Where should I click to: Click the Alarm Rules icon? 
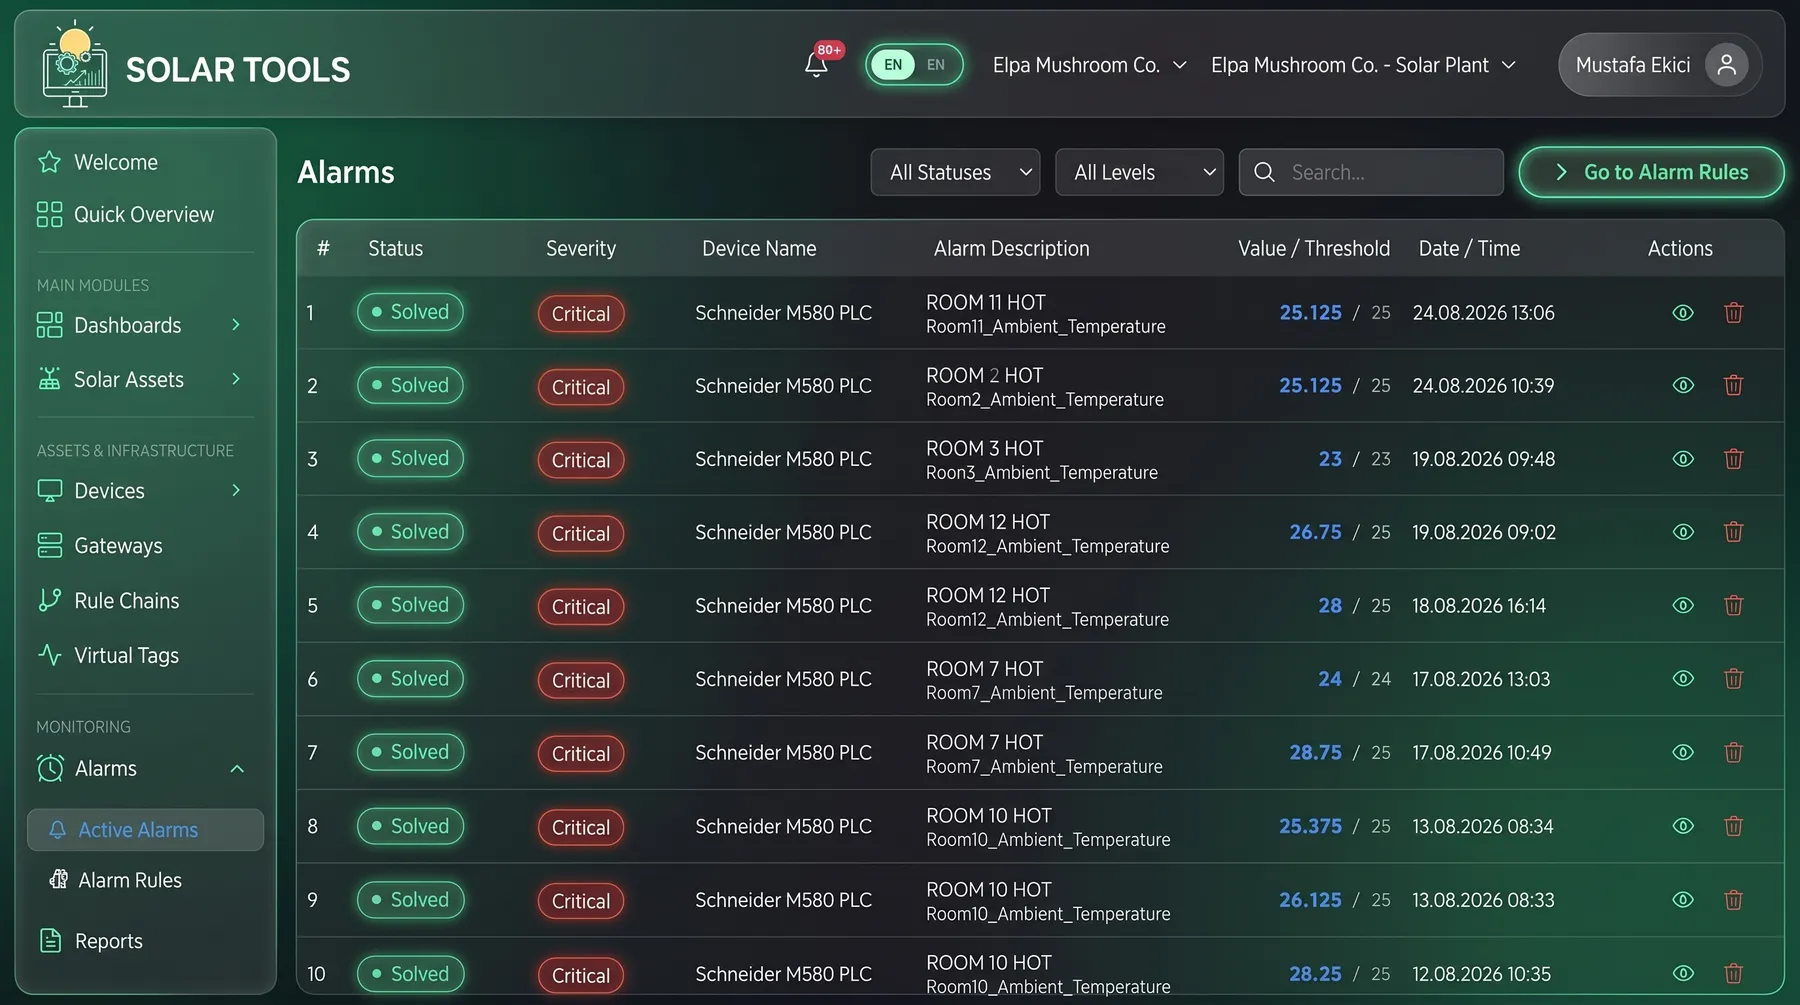pos(58,880)
